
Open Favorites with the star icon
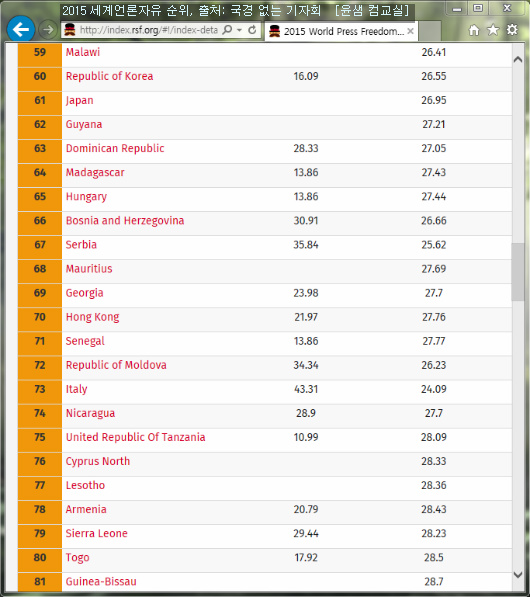[493, 30]
